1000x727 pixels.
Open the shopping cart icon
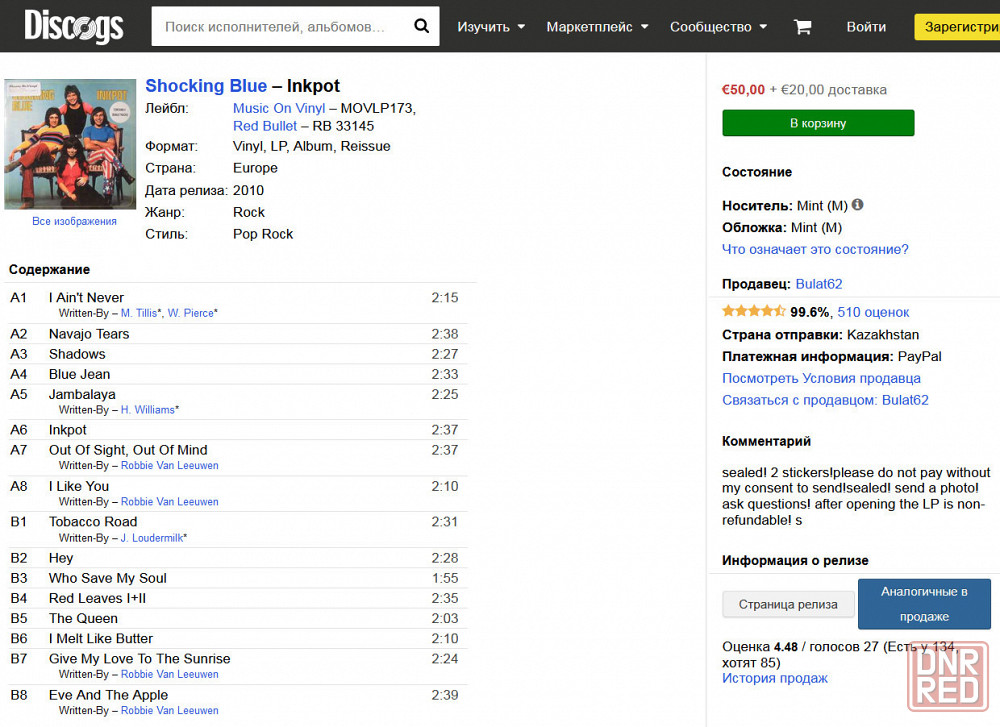802,27
